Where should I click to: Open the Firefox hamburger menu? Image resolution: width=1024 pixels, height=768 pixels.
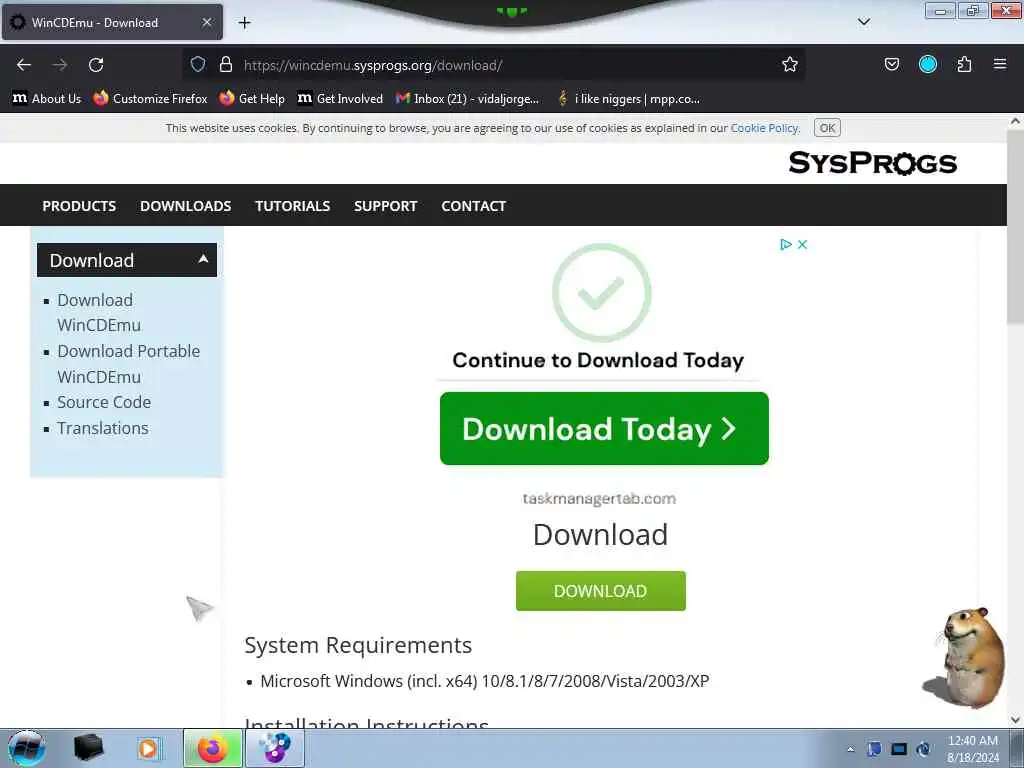pos(999,64)
